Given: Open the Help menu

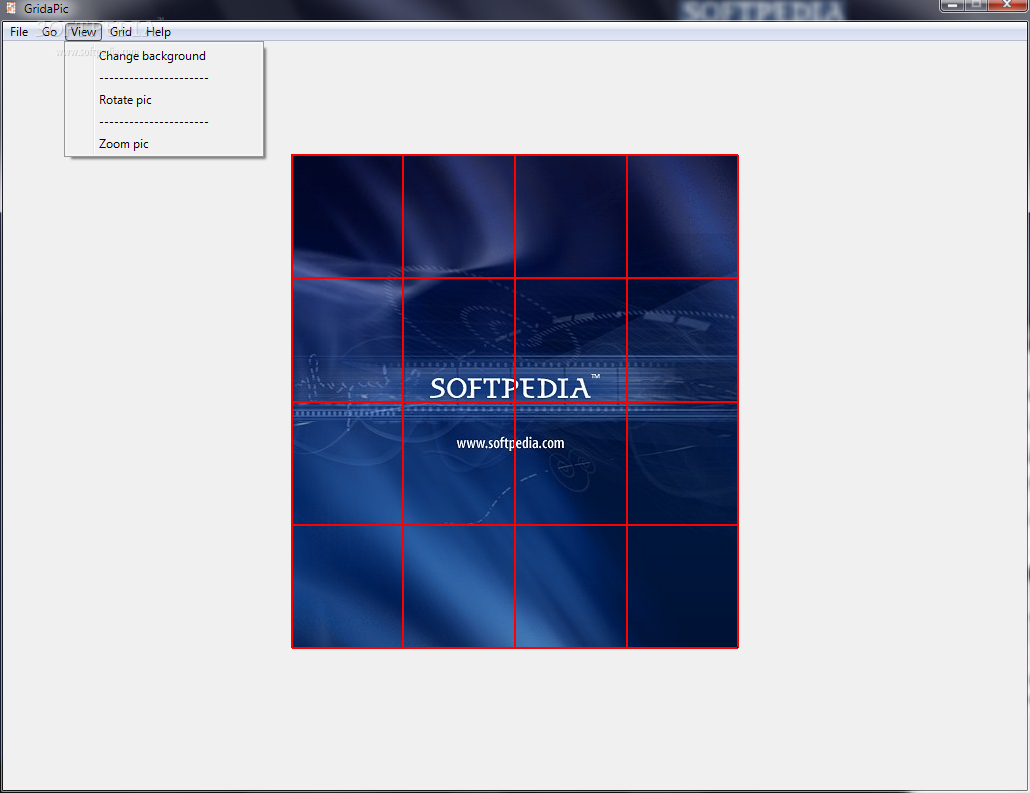Looking at the screenshot, I should click(158, 32).
